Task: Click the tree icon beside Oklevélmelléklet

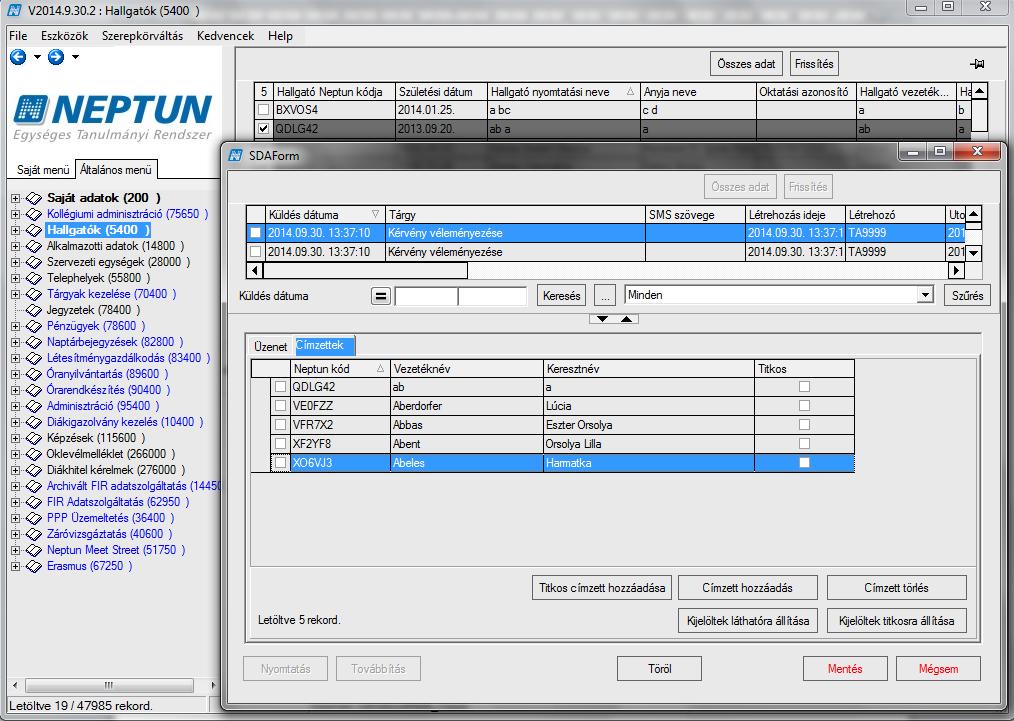Action: tap(34, 454)
